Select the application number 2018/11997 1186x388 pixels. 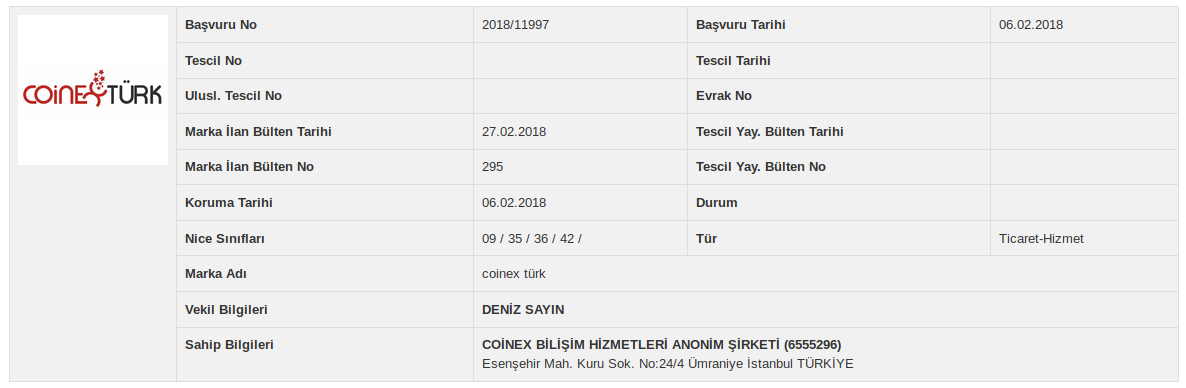click(515, 25)
